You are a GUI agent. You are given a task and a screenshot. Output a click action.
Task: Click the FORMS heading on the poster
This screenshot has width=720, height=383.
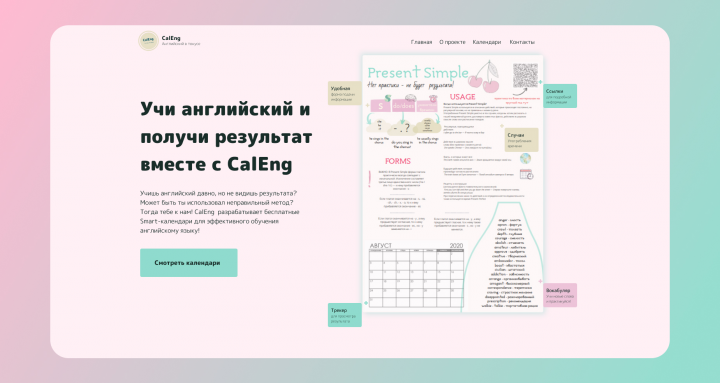pos(398,161)
